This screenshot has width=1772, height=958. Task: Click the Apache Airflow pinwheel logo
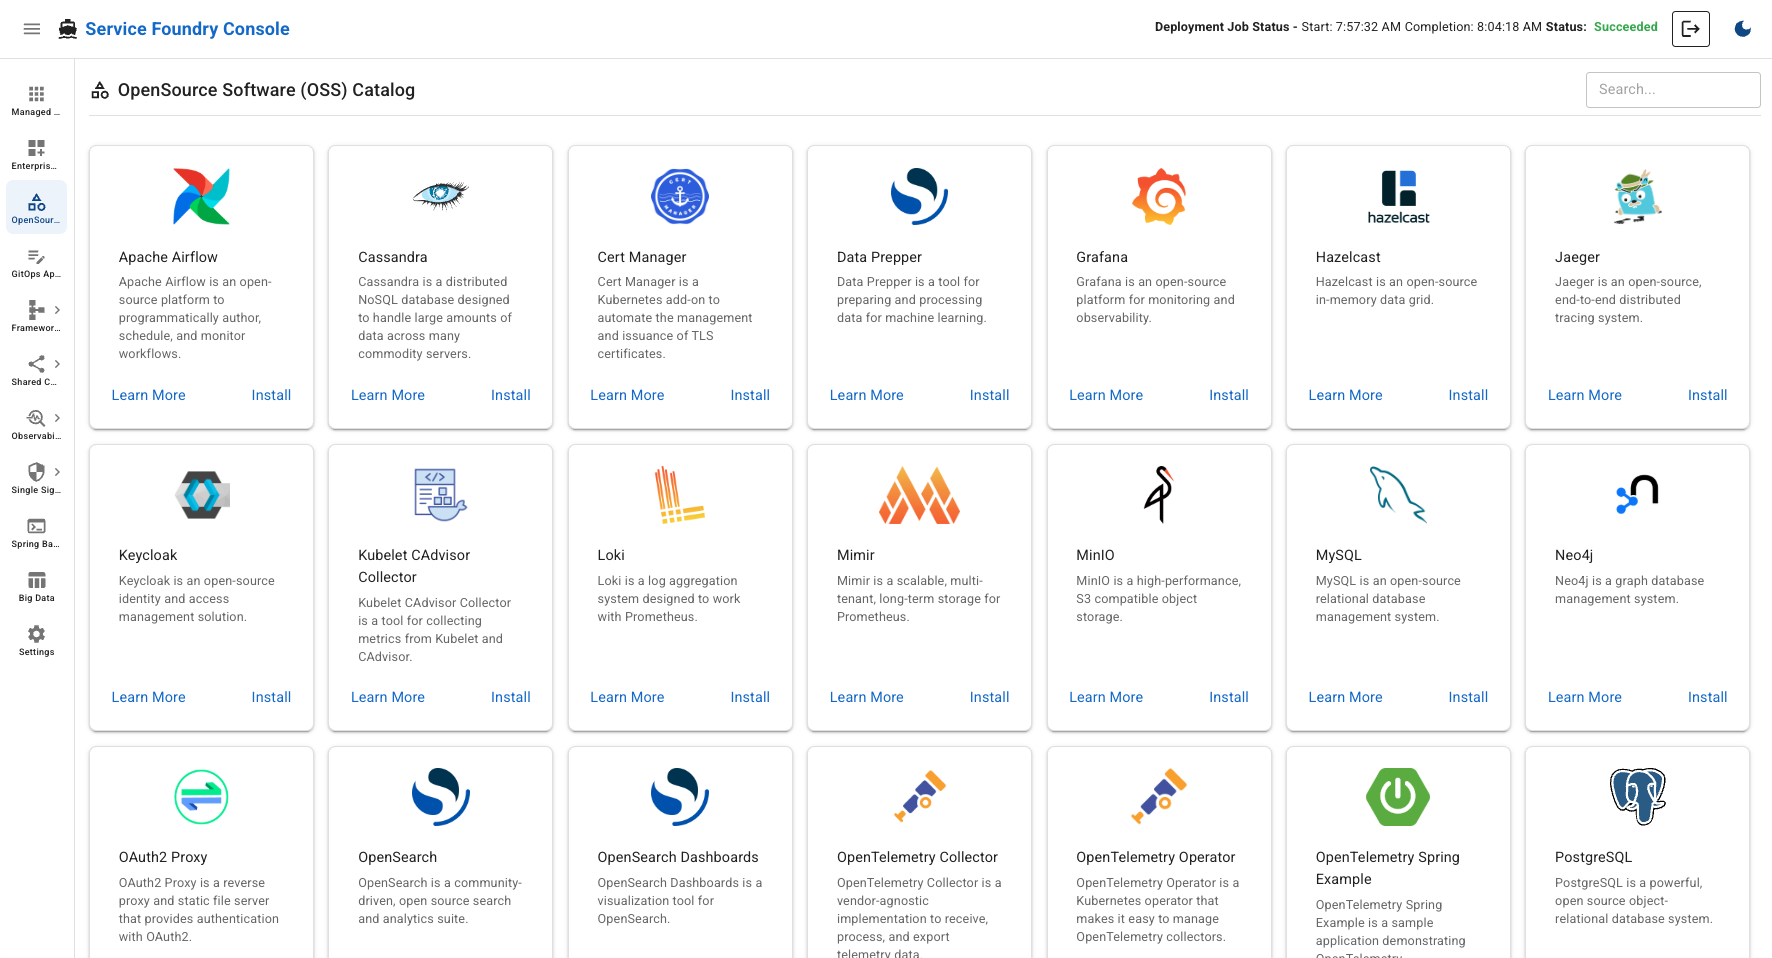(x=201, y=196)
